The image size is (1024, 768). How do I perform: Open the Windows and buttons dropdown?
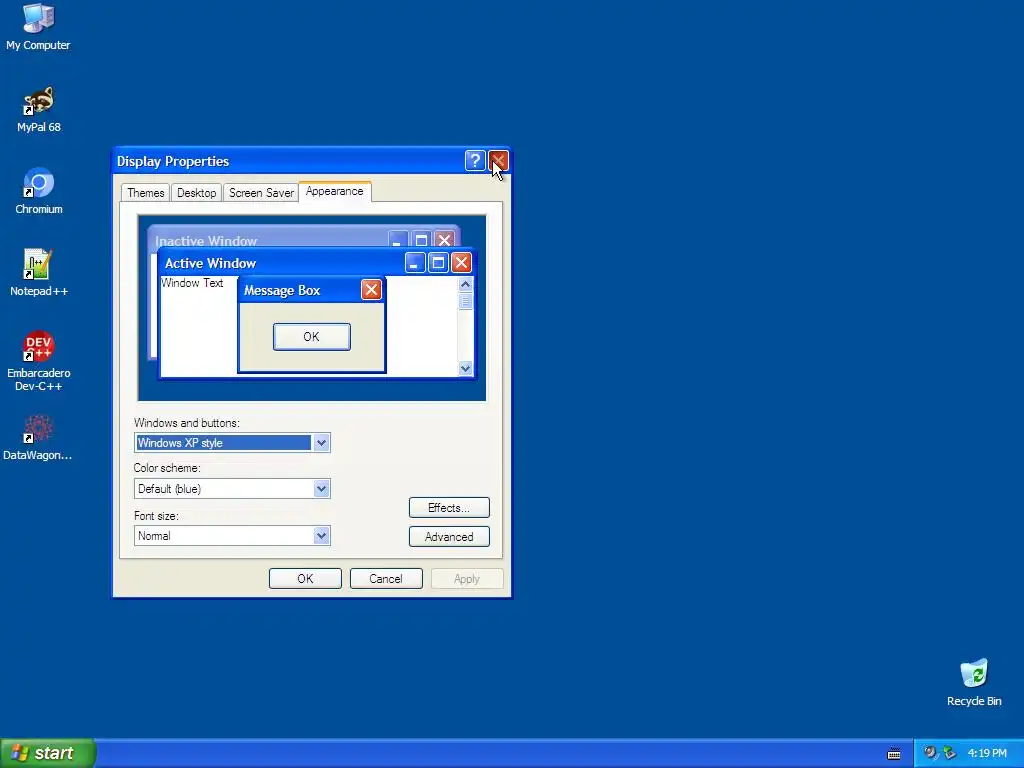pyautogui.click(x=321, y=443)
